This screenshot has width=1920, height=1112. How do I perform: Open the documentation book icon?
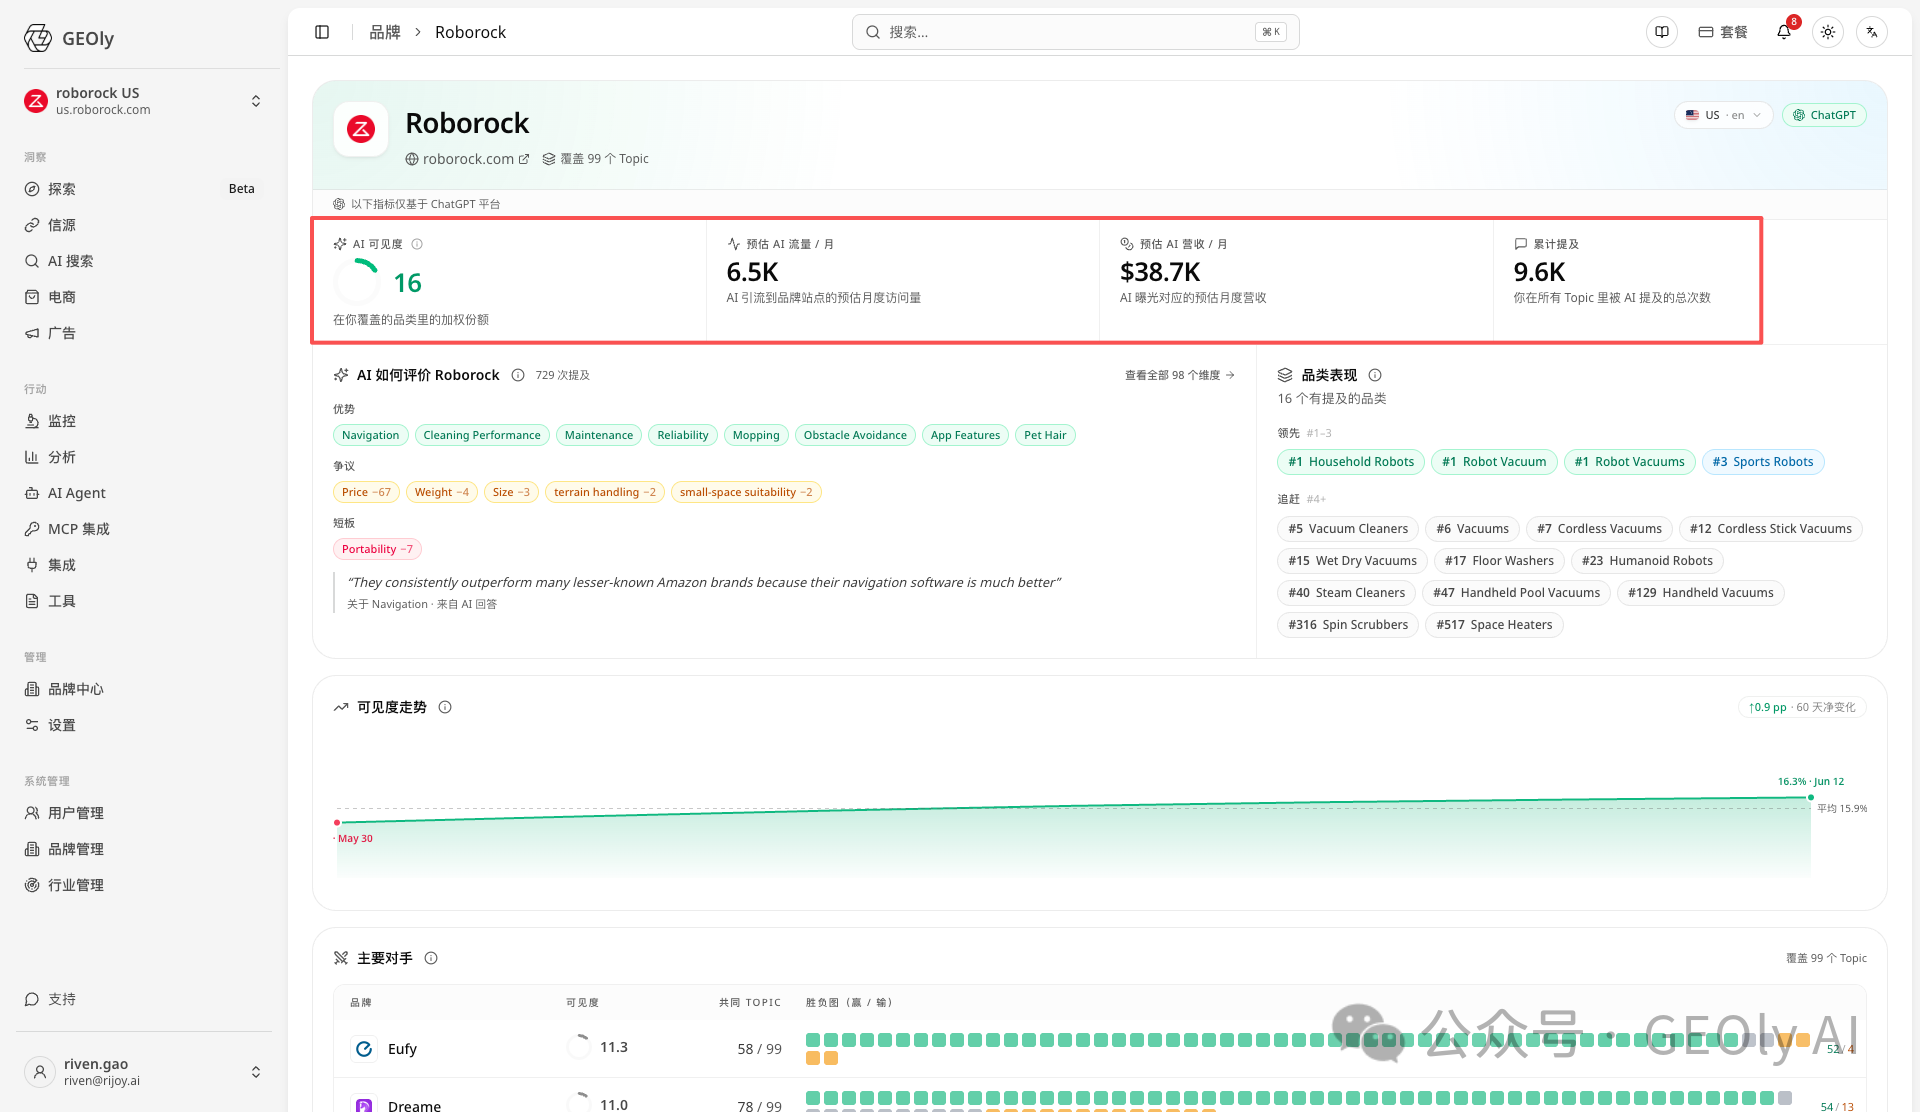pos(1662,32)
